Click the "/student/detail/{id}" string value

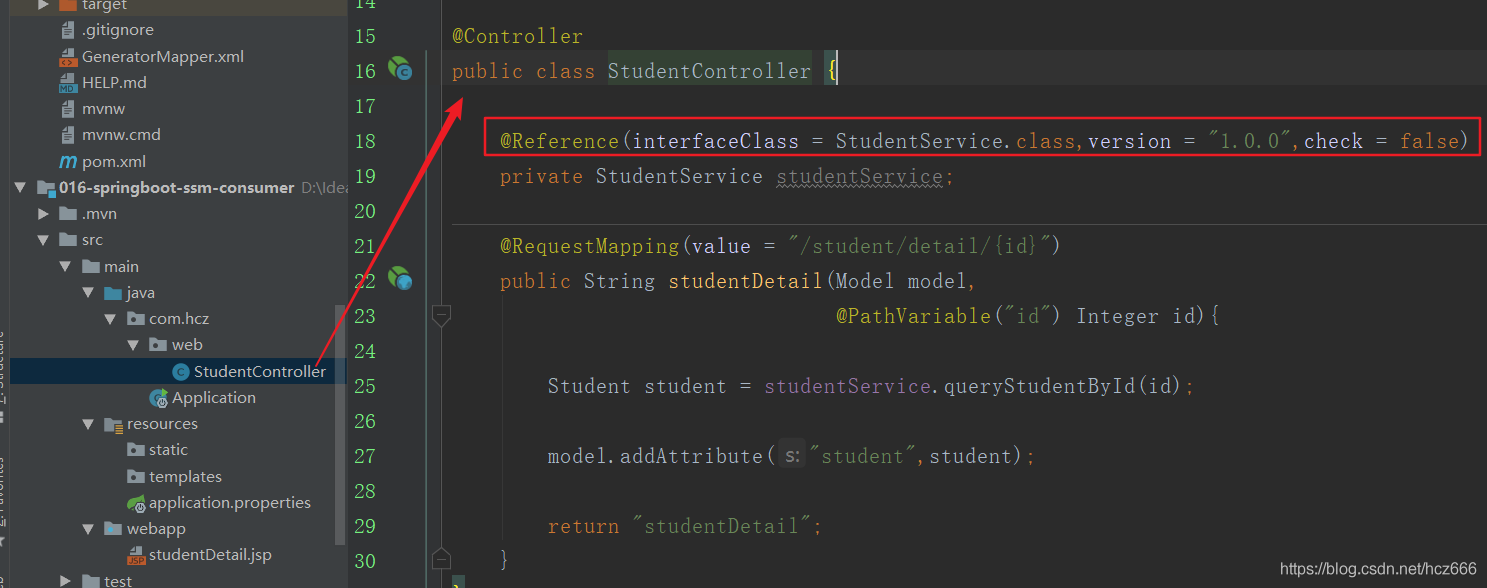click(920, 246)
